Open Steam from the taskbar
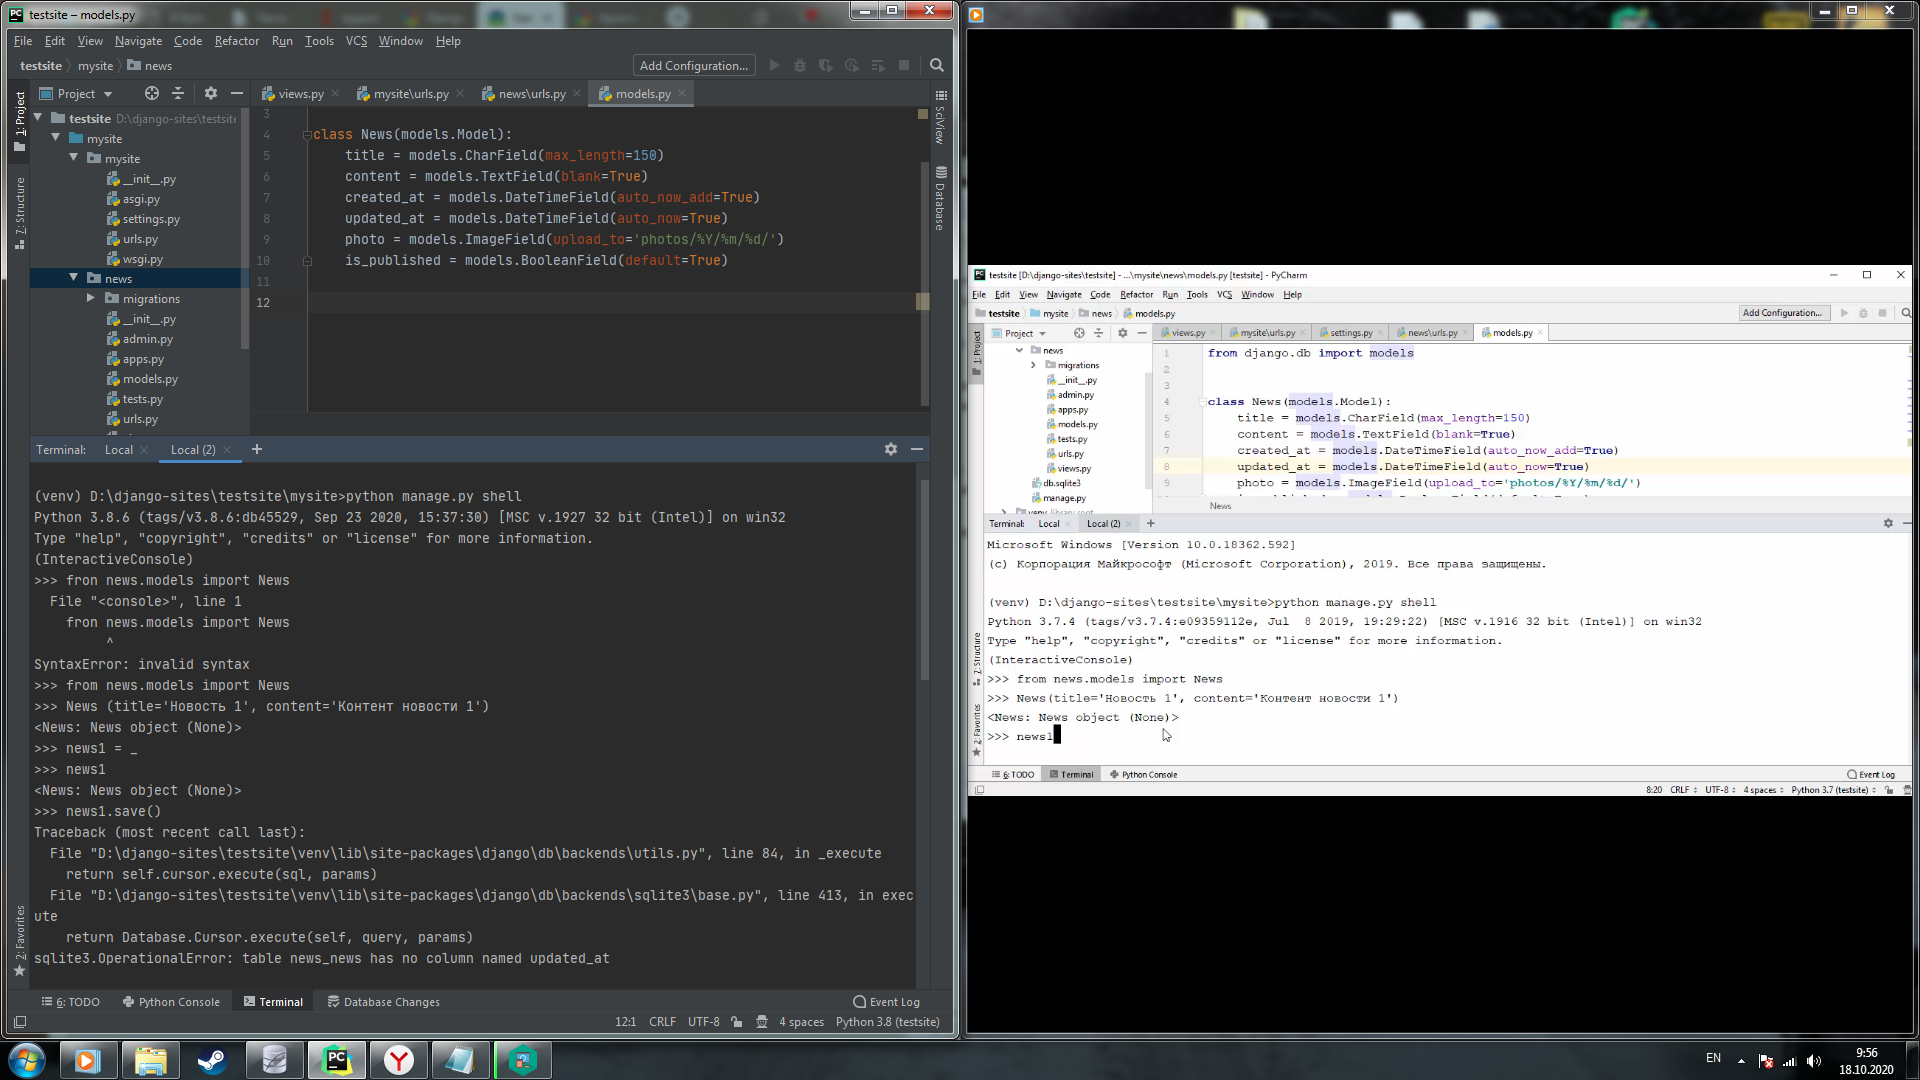 coord(212,1060)
